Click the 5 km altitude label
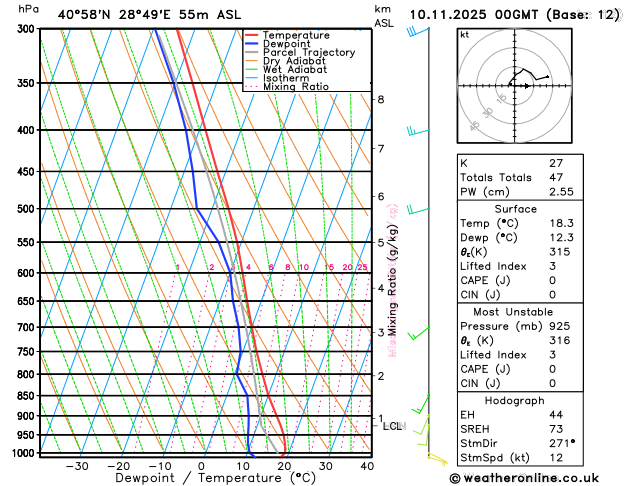Screen dimensions: 629x486 point(381,243)
